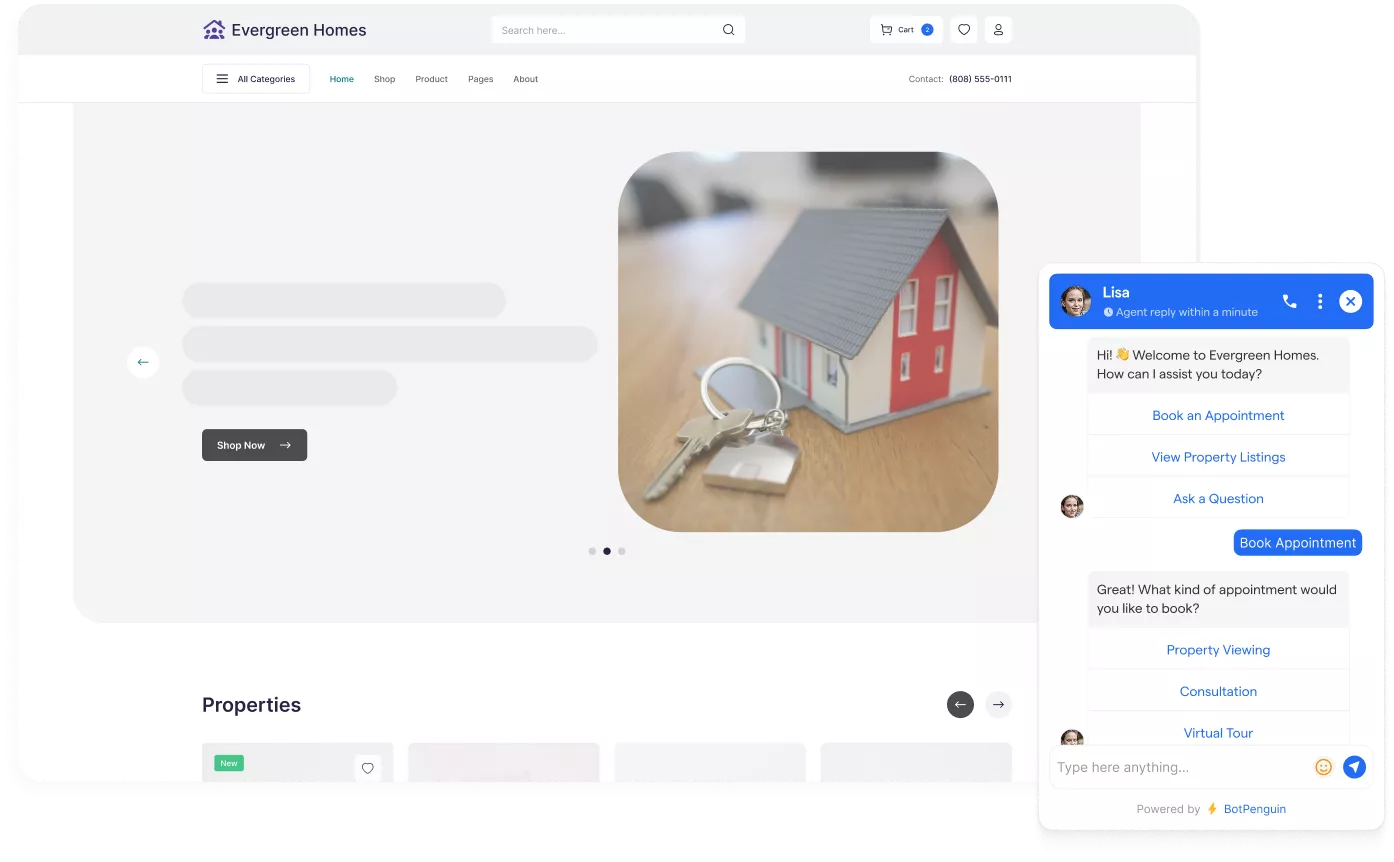Select the third carousel dot
Image resolution: width=1394 pixels, height=862 pixels.
point(621,551)
